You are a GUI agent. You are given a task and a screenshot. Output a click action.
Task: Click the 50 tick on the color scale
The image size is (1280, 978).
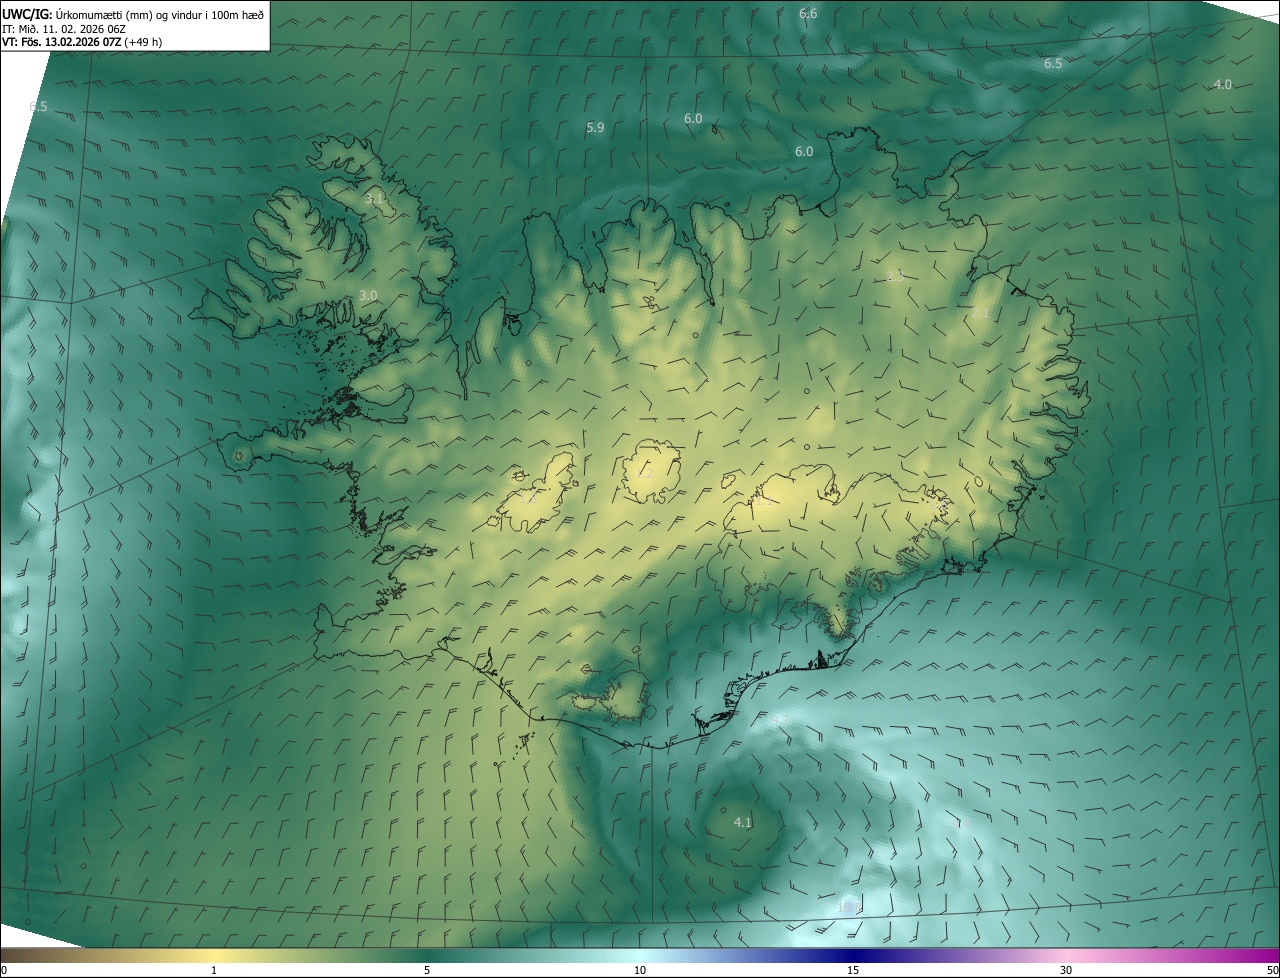click(x=1273, y=971)
